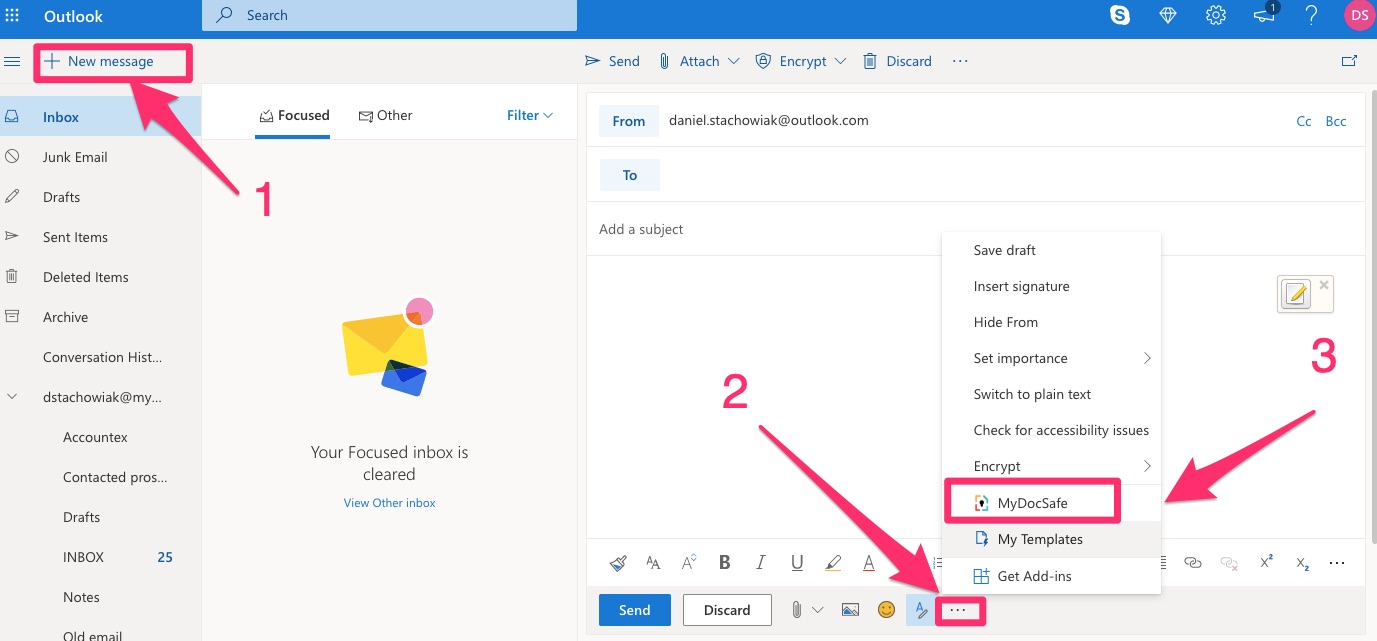Toggle superscript formatting
The height and width of the screenshot is (641, 1377).
pyautogui.click(x=1266, y=563)
